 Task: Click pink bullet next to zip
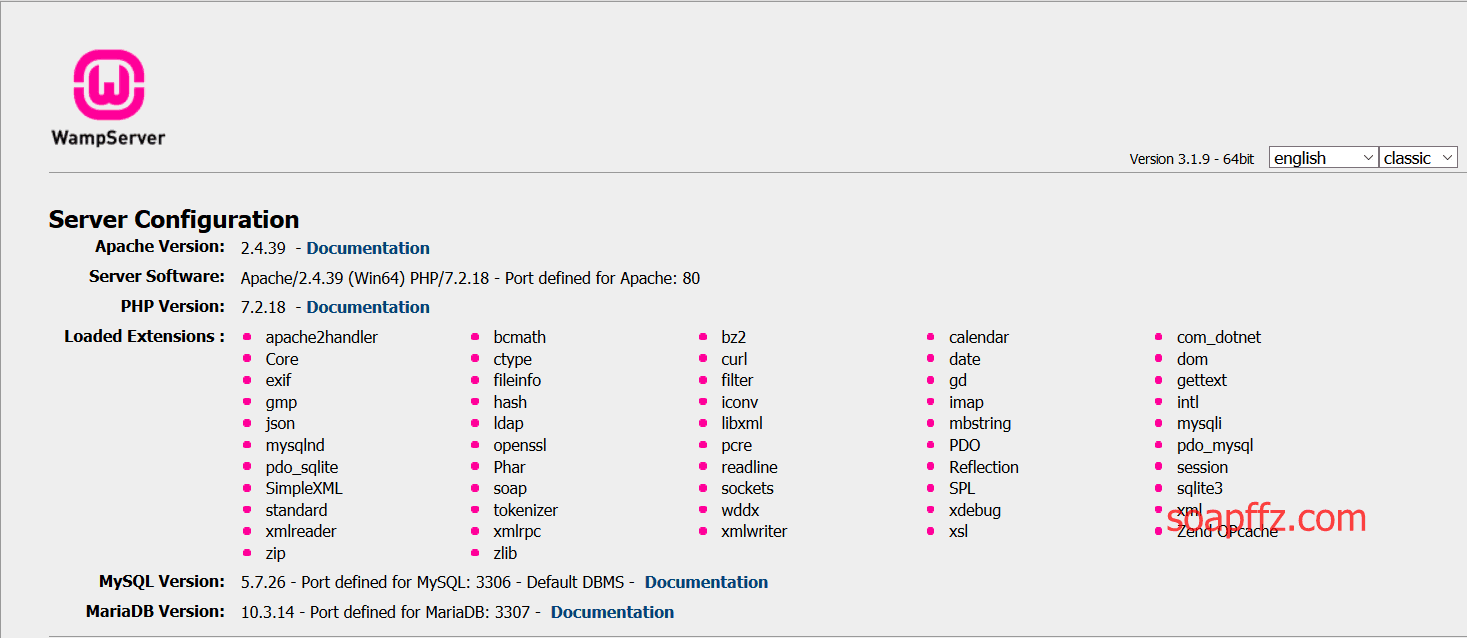[x=247, y=553]
